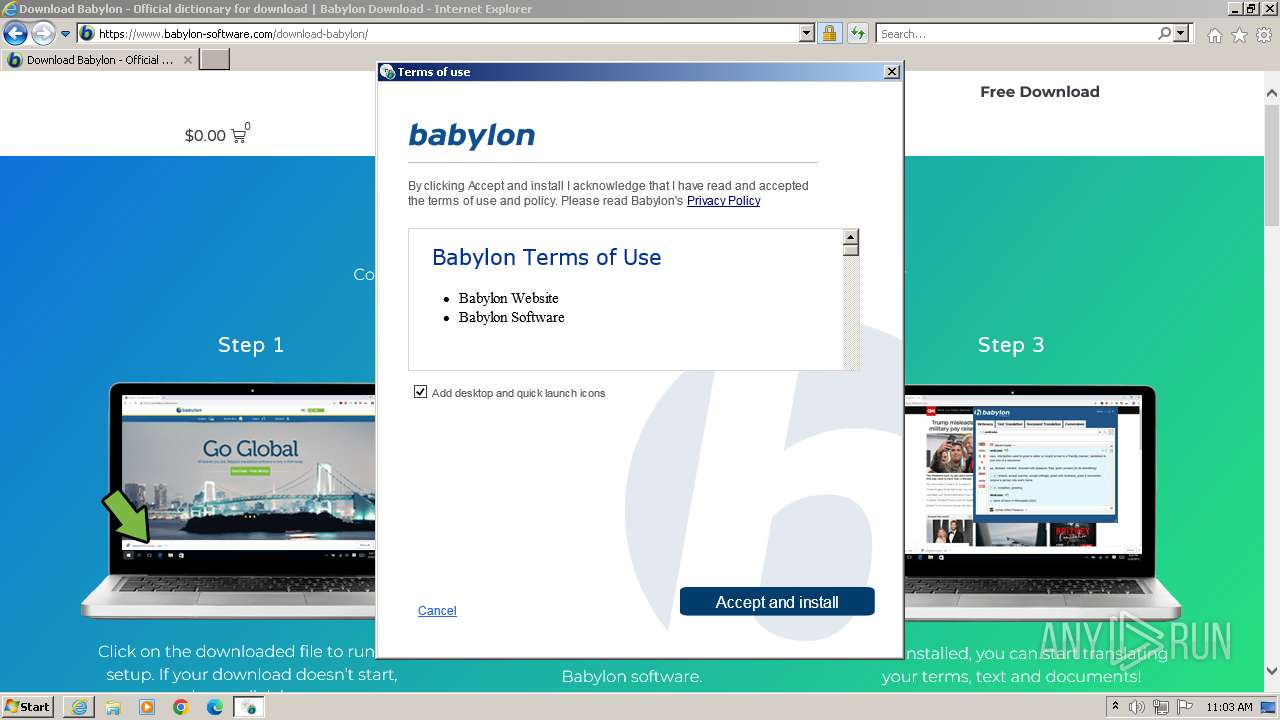Click the 11:03 AM taskbar clock

point(1229,707)
